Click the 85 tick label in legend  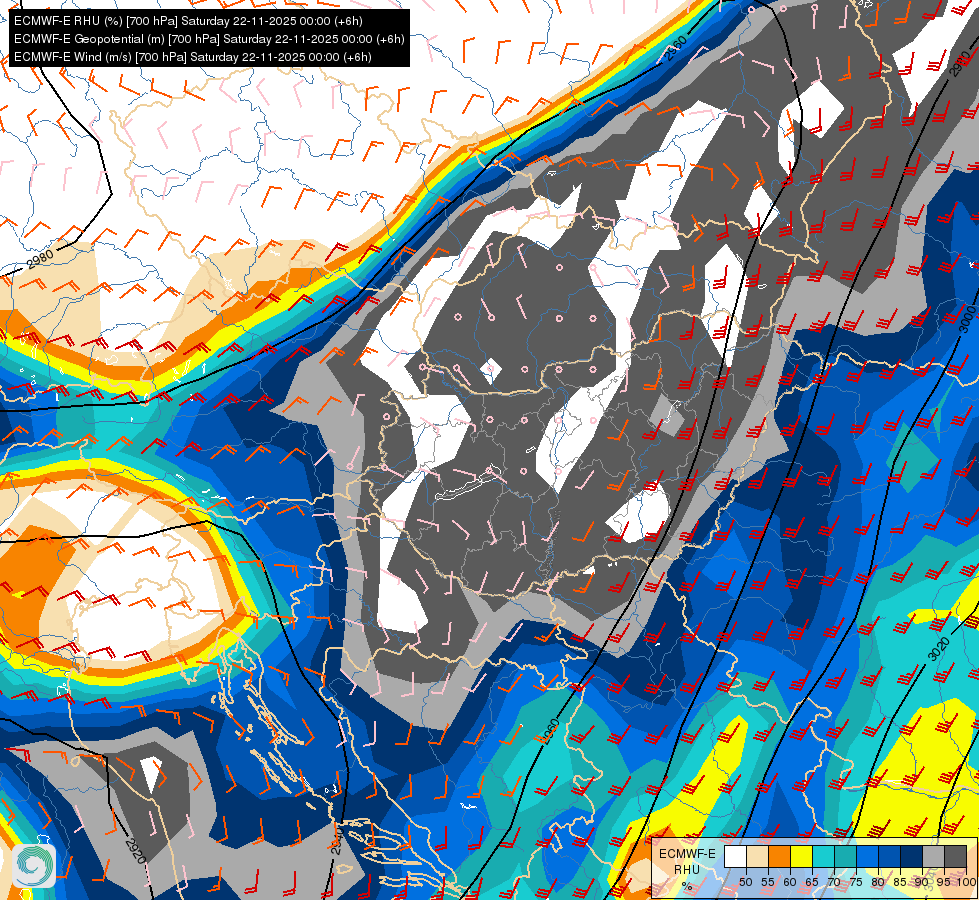tap(900, 882)
